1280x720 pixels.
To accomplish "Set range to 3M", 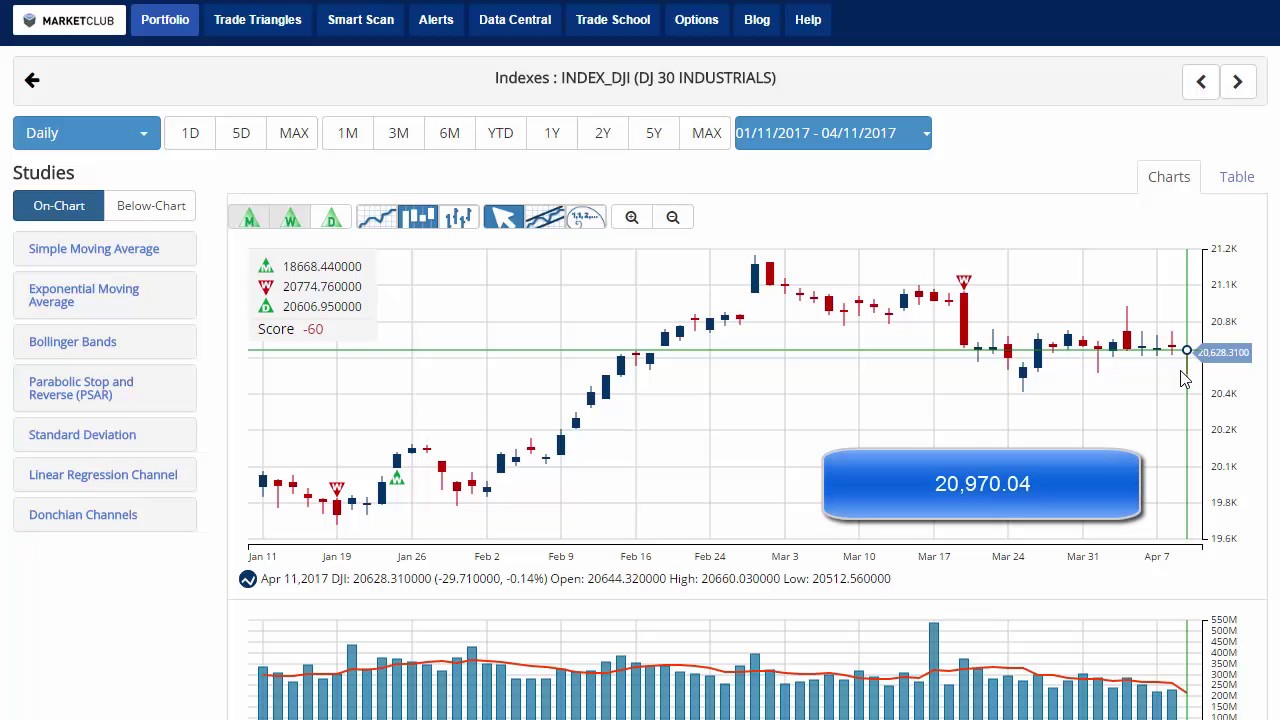I will pos(398,133).
